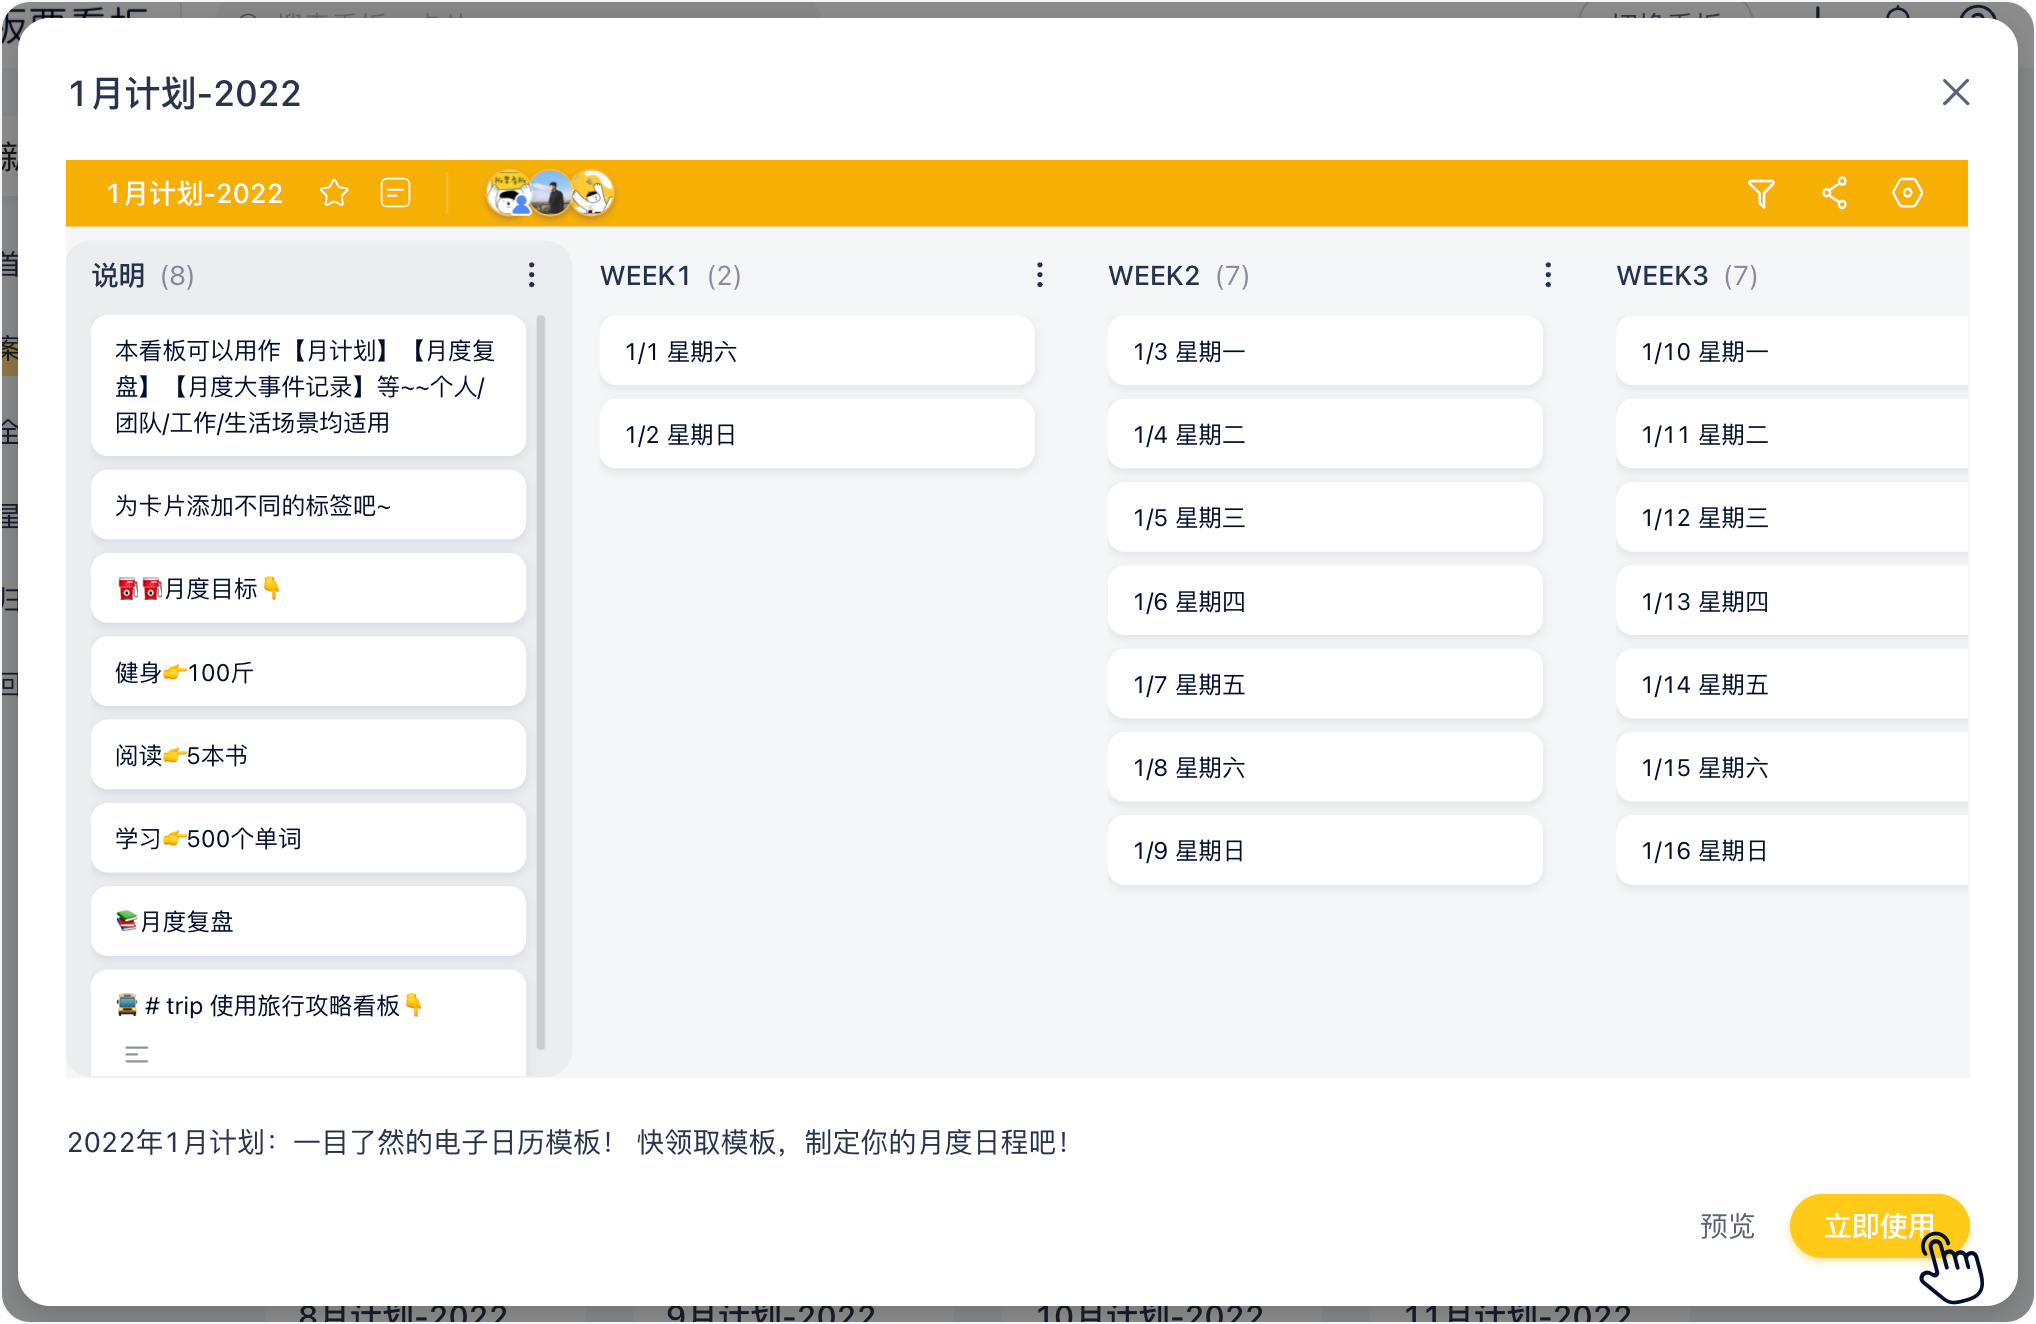Click the third member avatar
Viewport: 2036px width, 1324px height.
pos(594,193)
